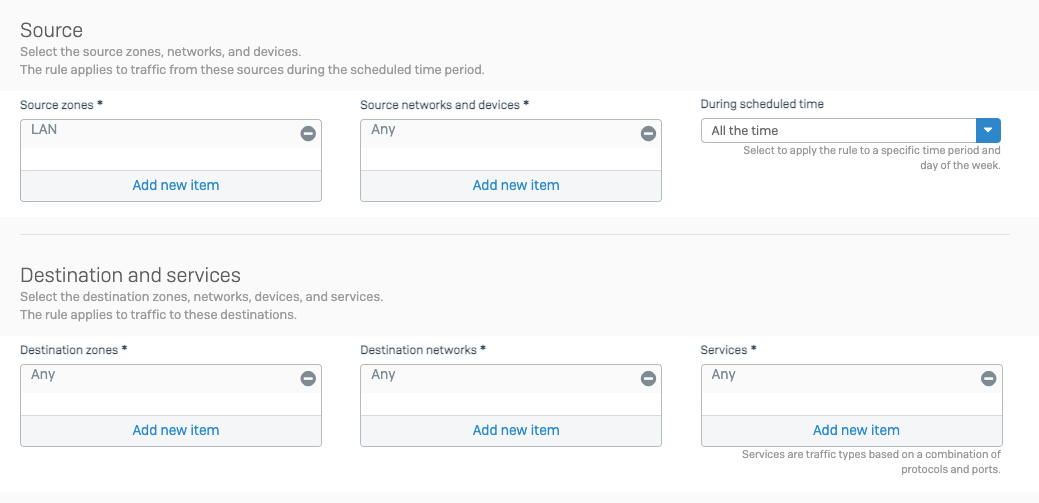
Task: Remove Any from Destination zones
Action: pos(308,378)
